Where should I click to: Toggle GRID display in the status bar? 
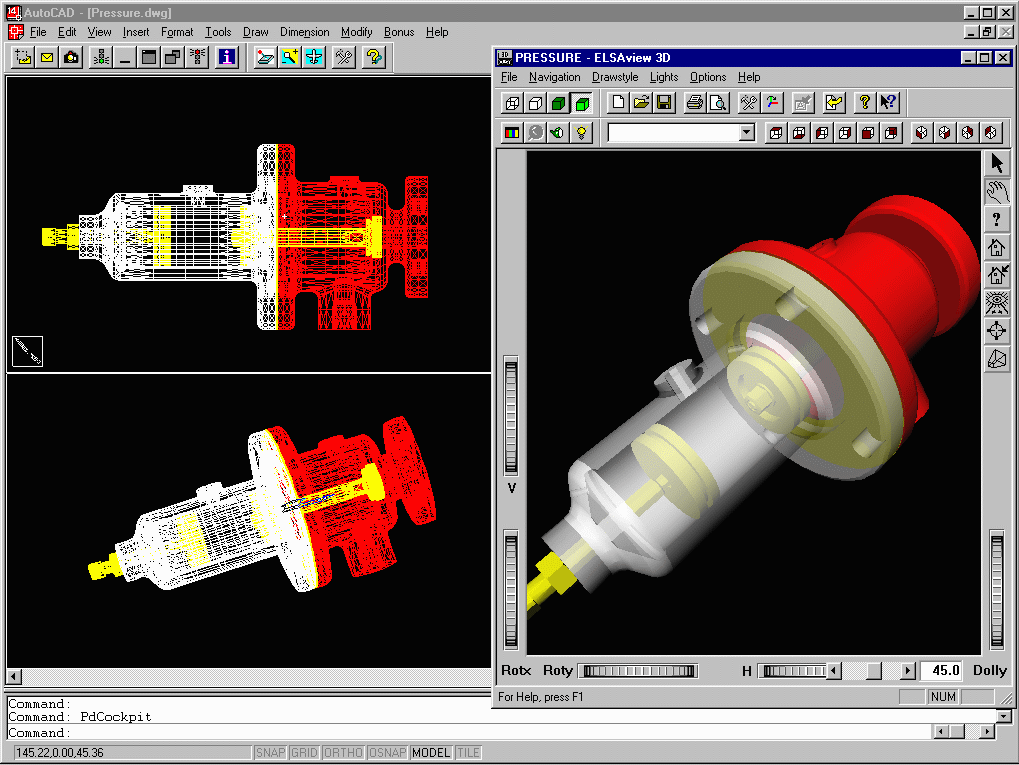pyautogui.click(x=304, y=753)
